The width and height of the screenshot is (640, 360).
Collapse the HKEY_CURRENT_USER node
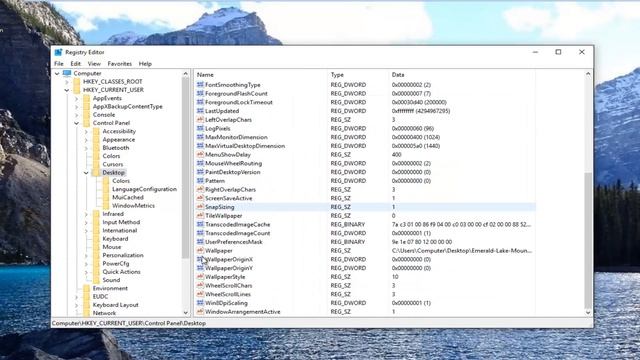click(x=67, y=90)
